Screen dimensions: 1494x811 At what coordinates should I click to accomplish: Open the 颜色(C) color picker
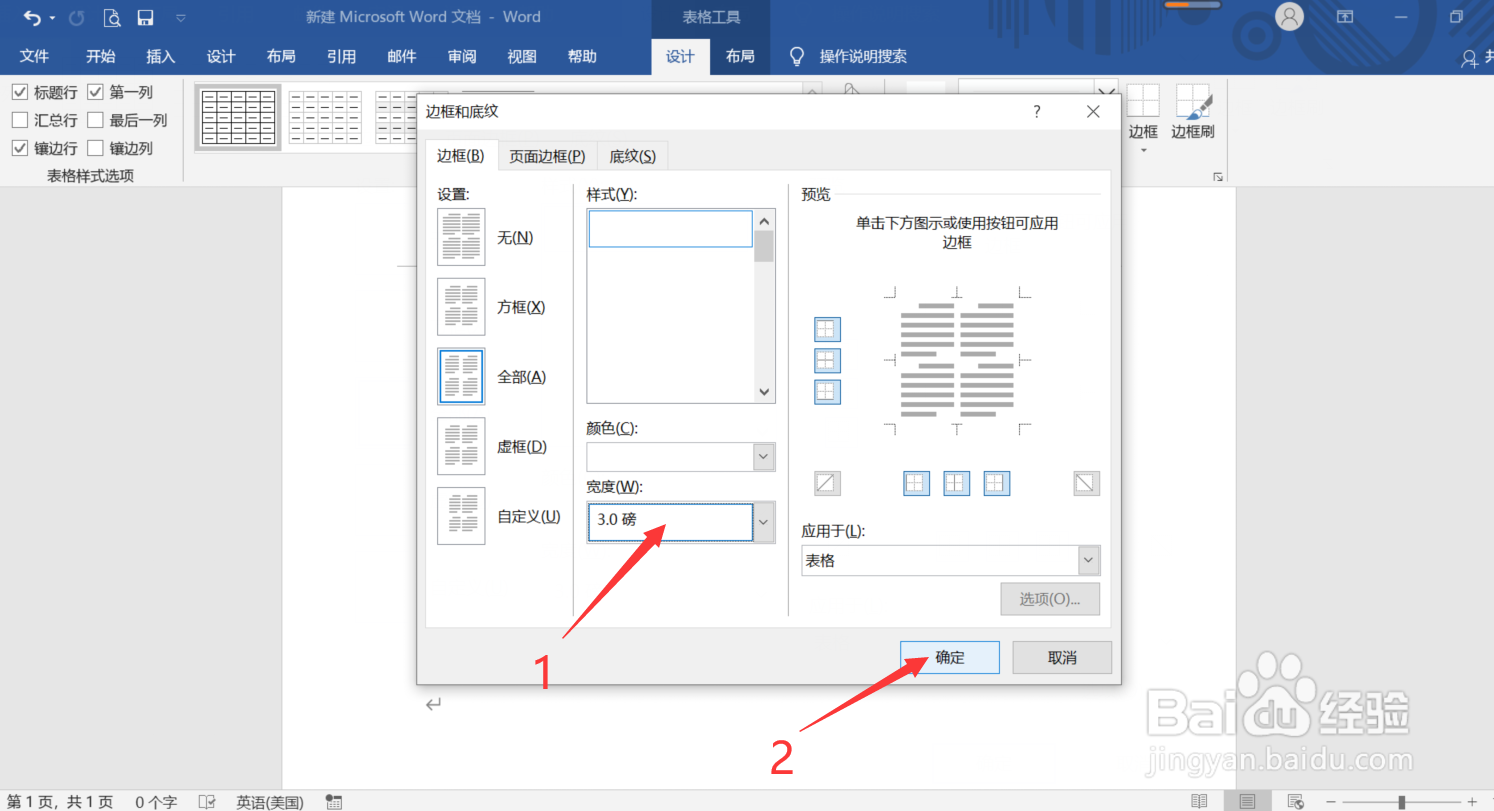(763, 457)
